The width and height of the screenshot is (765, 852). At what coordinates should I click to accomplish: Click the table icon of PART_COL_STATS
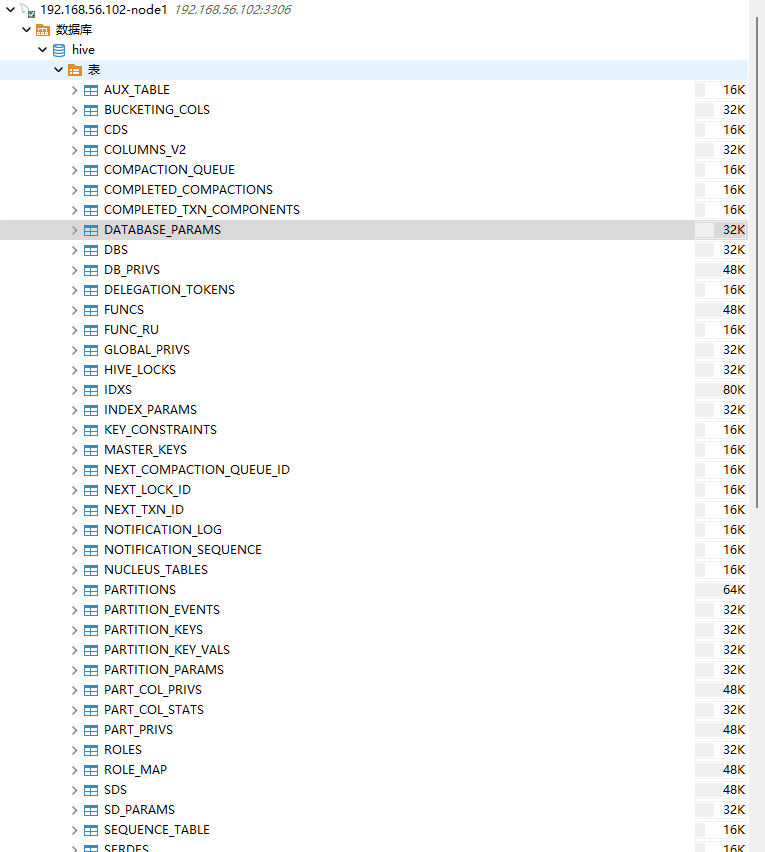[x=91, y=710]
